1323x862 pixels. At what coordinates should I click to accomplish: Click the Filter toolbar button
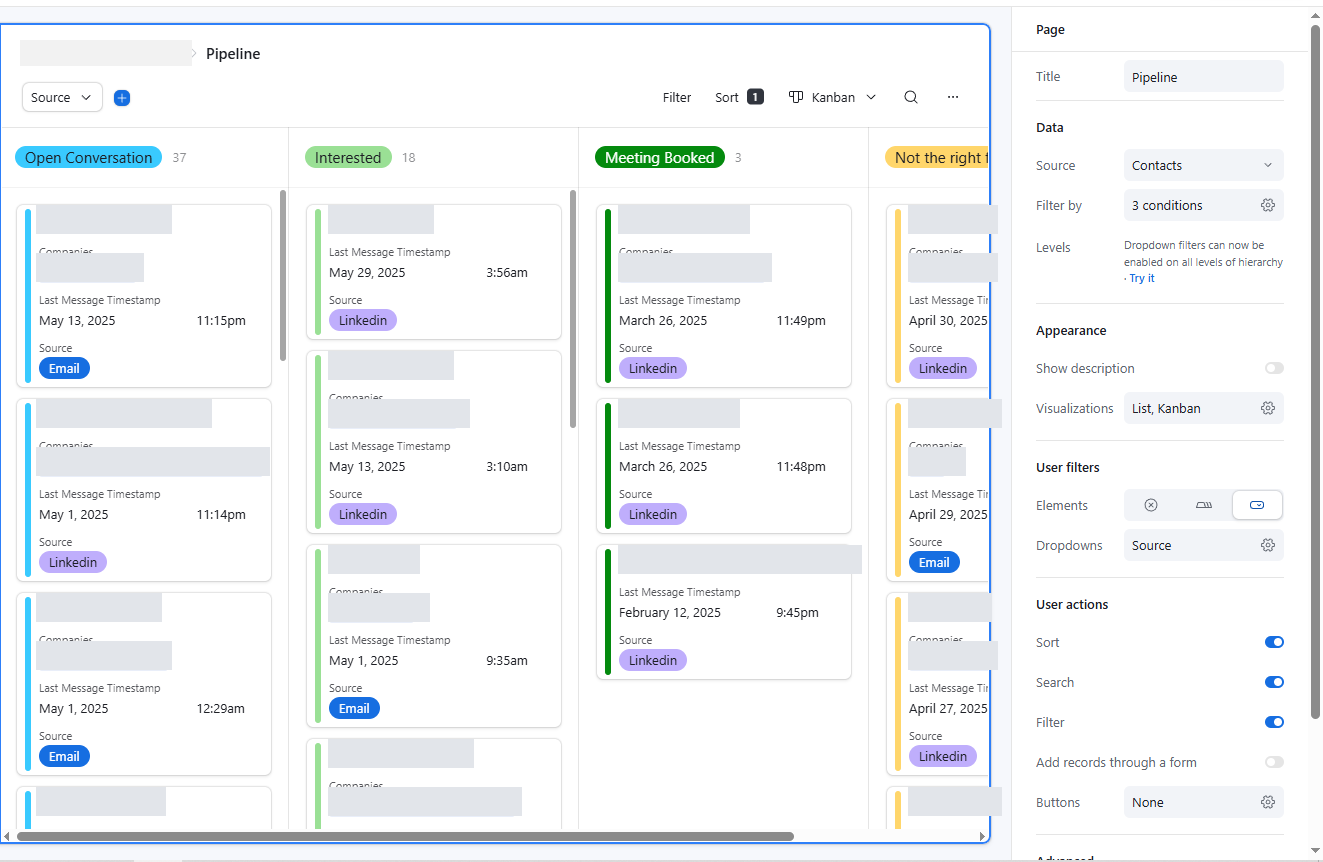point(677,97)
